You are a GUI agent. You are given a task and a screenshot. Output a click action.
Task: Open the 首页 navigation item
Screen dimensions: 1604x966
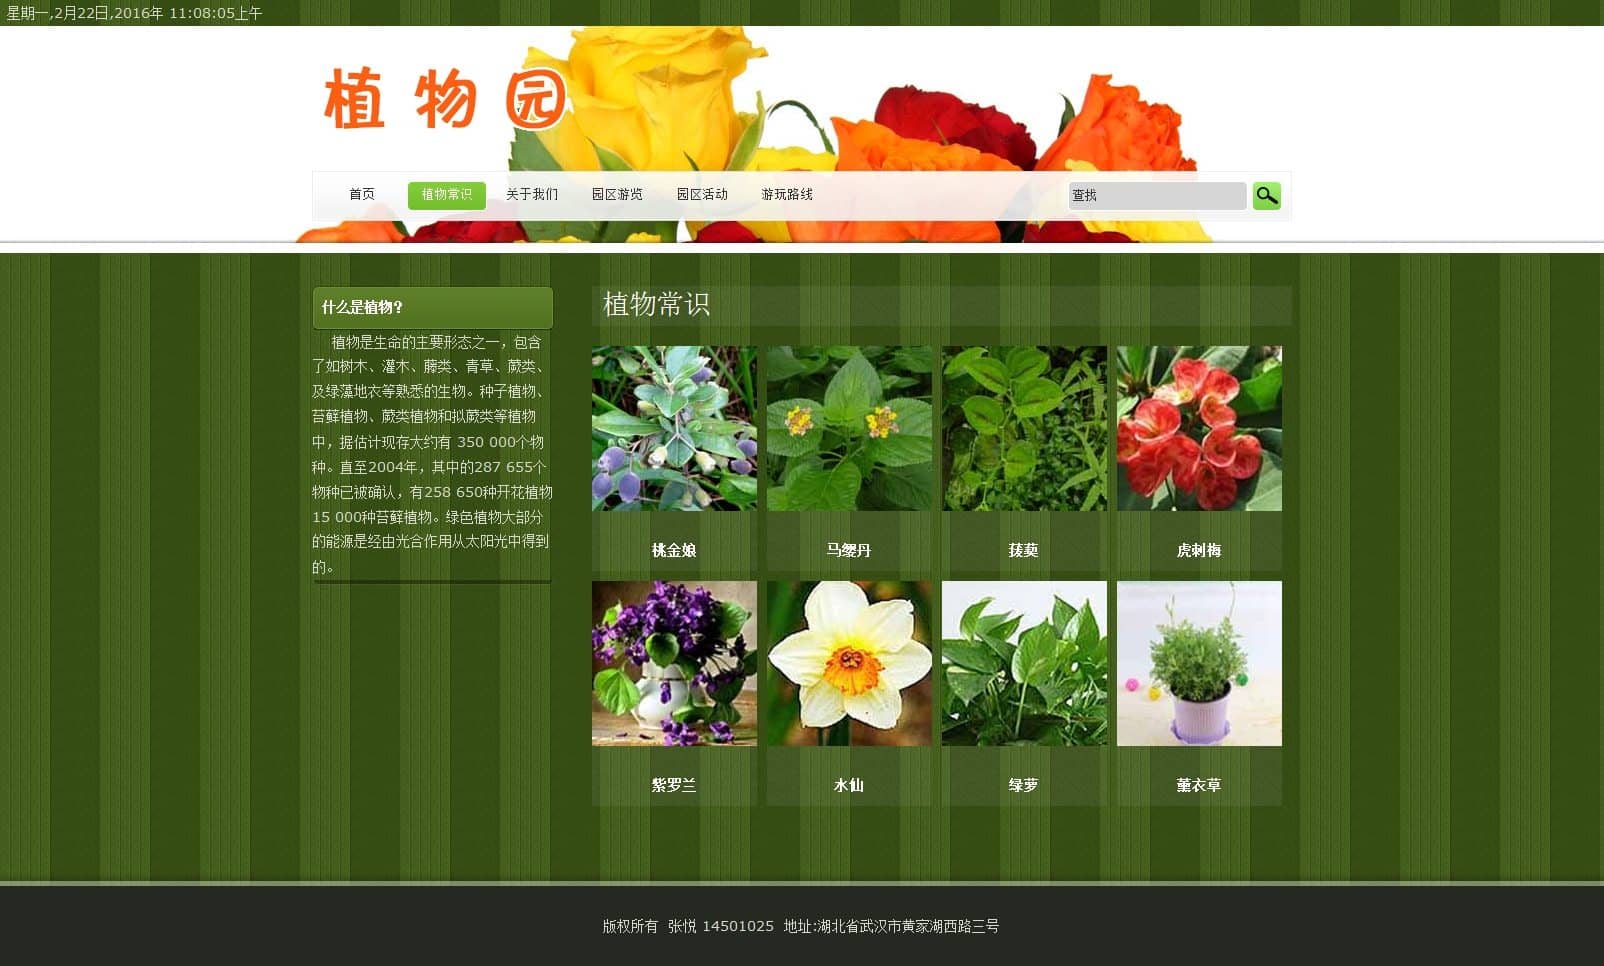point(362,195)
